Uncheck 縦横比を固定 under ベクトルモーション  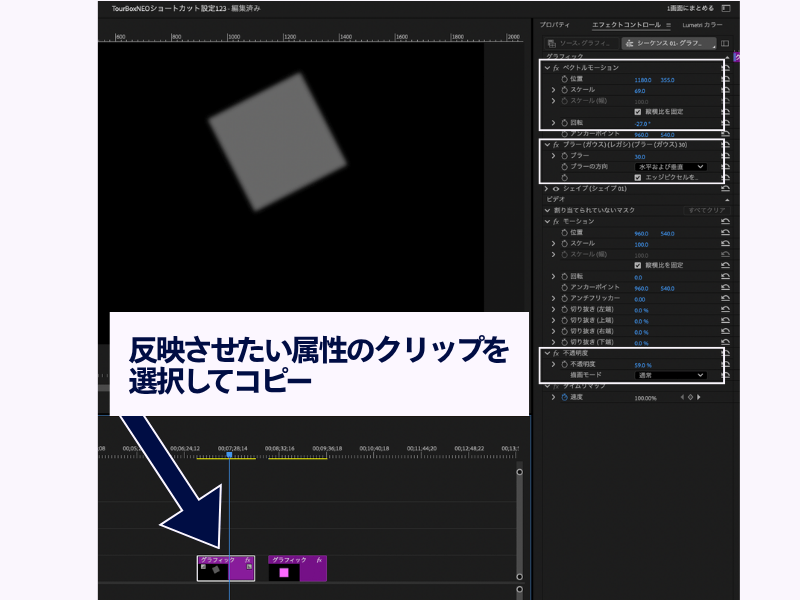638,112
